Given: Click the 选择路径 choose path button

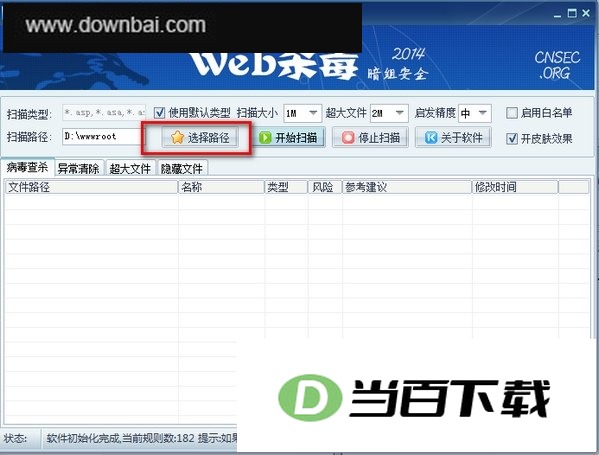Looking at the screenshot, I should pos(200,138).
